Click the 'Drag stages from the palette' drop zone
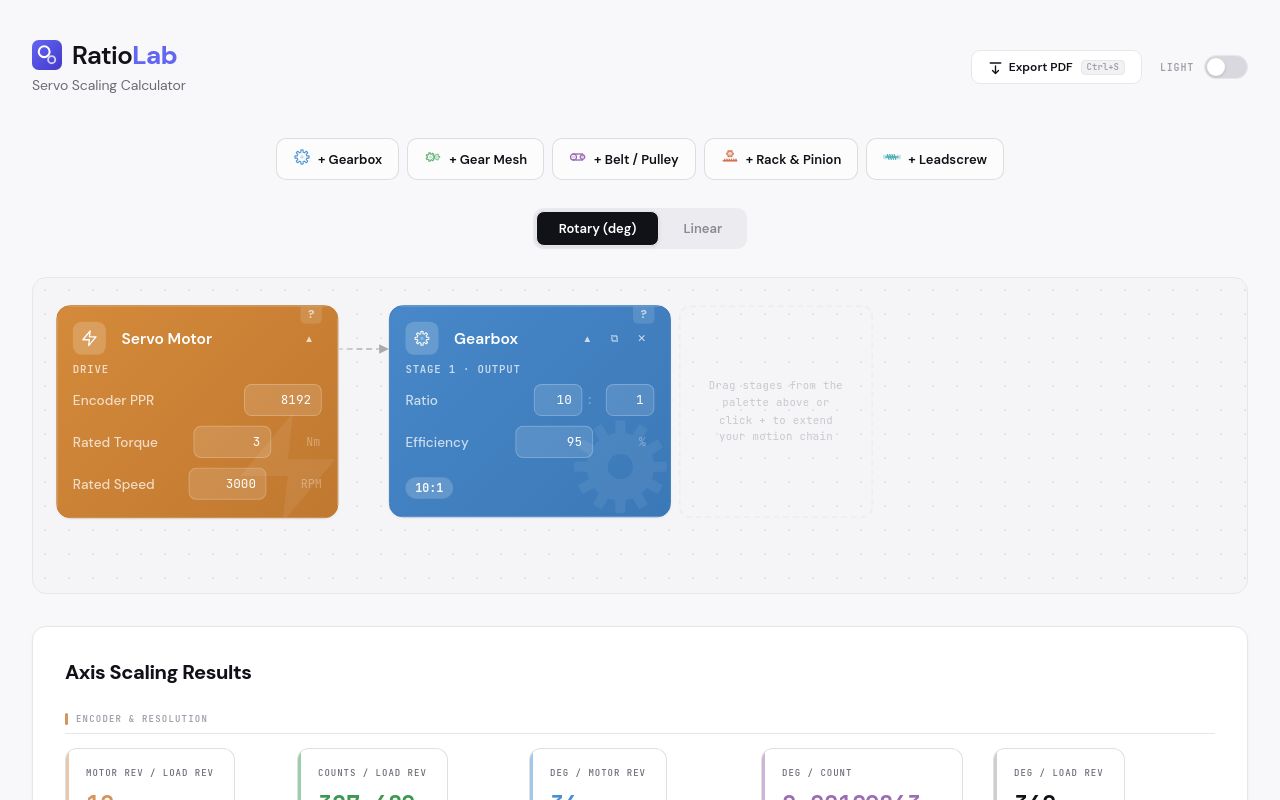The height and width of the screenshot is (800, 1280). pyautogui.click(x=776, y=411)
